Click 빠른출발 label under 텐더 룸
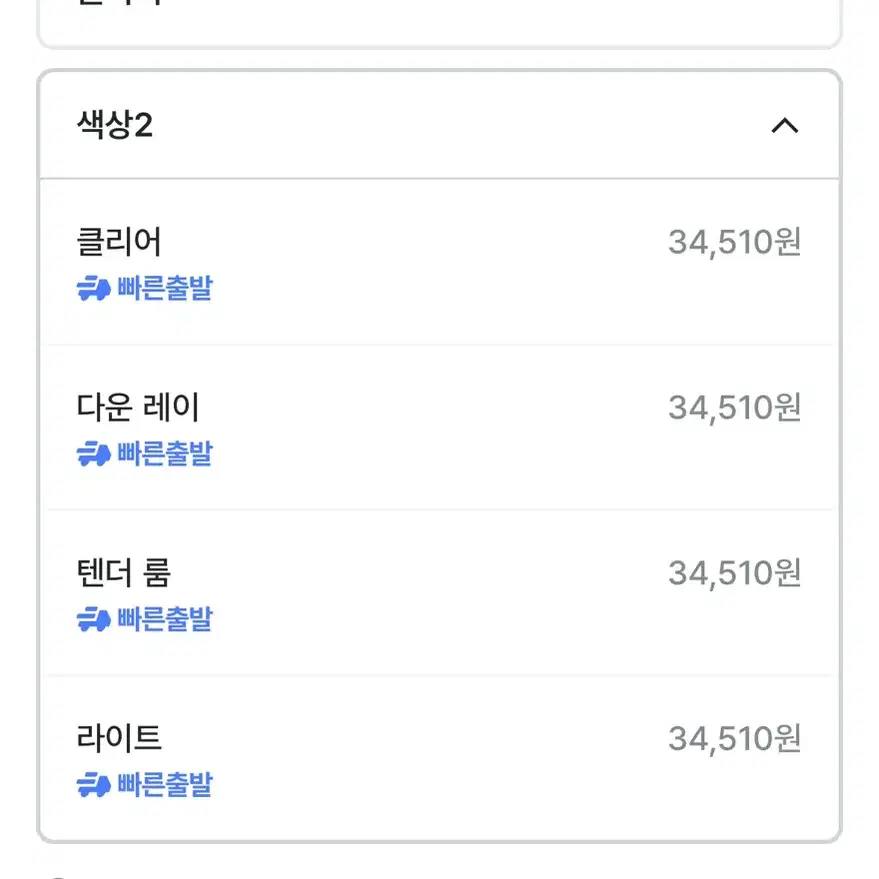The image size is (879, 879). pyautogui.click(x=165, y=619)
